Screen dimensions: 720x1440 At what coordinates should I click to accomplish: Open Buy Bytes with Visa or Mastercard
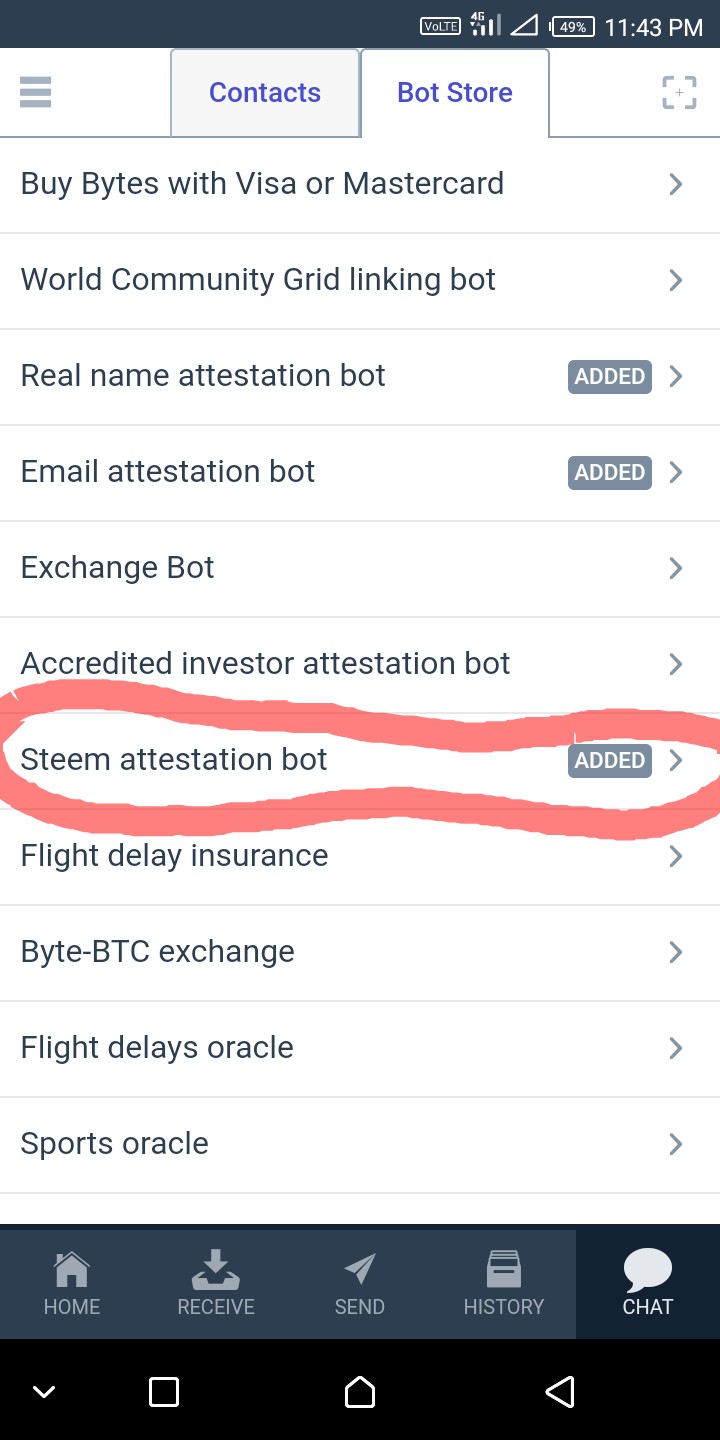tap(262, 184)
